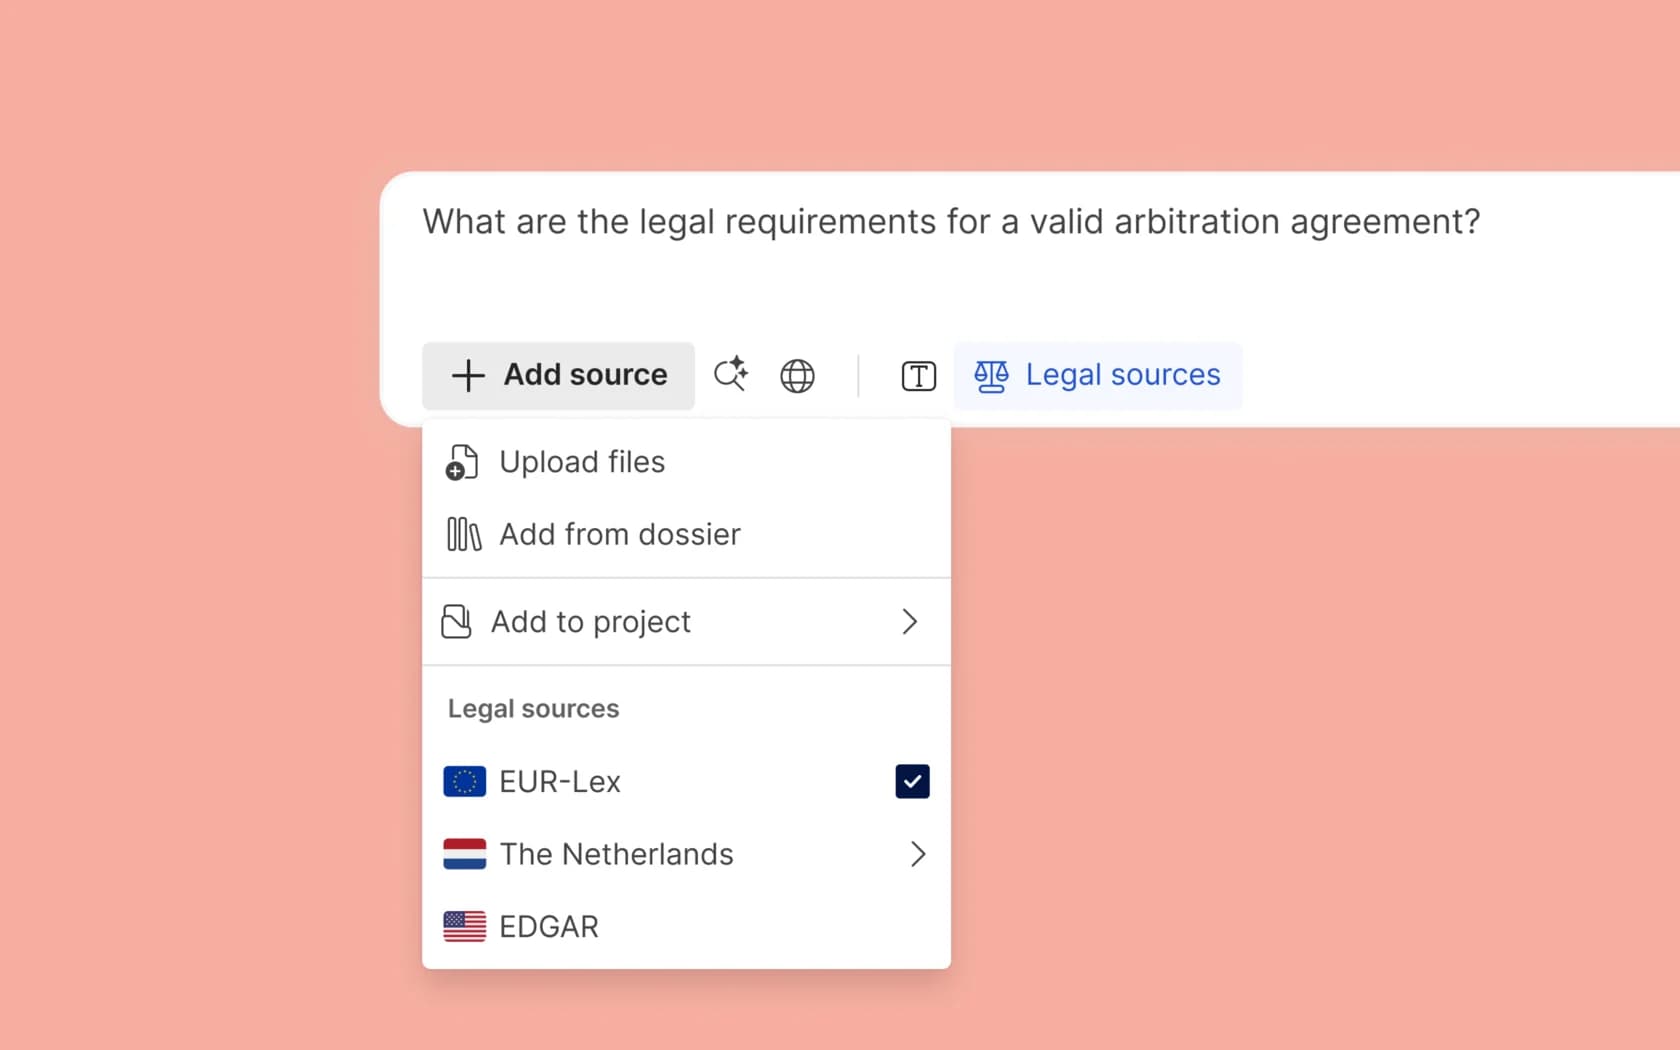Click the United States flag icon
Screen dimensions: 1680x1050
pyautogui.click(x=464, y=926)
